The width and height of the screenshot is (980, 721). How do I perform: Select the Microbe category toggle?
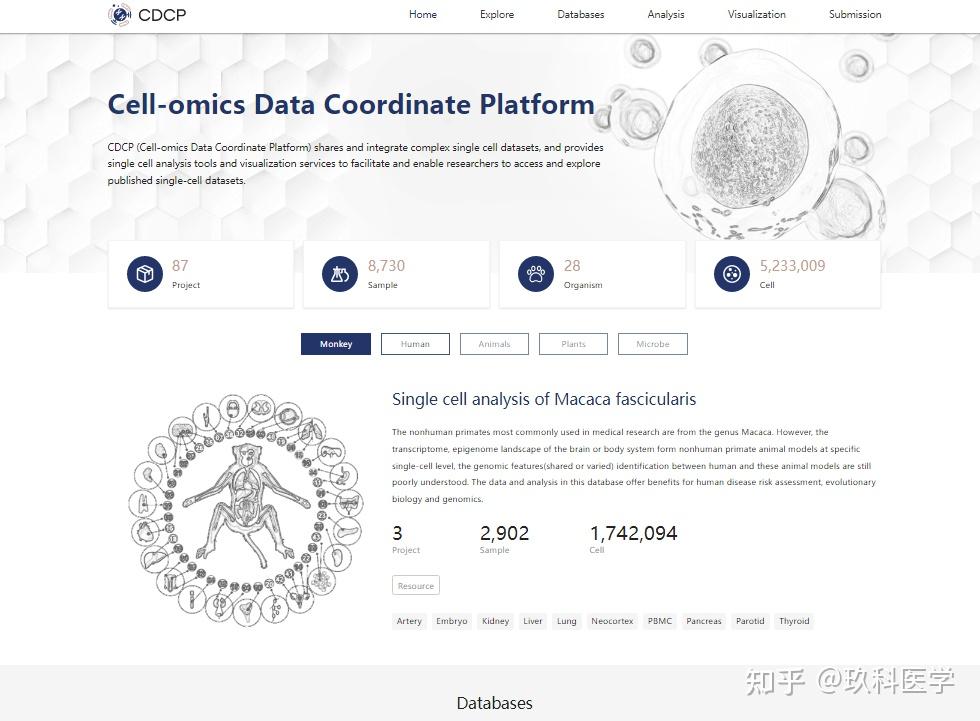(652, 343)
